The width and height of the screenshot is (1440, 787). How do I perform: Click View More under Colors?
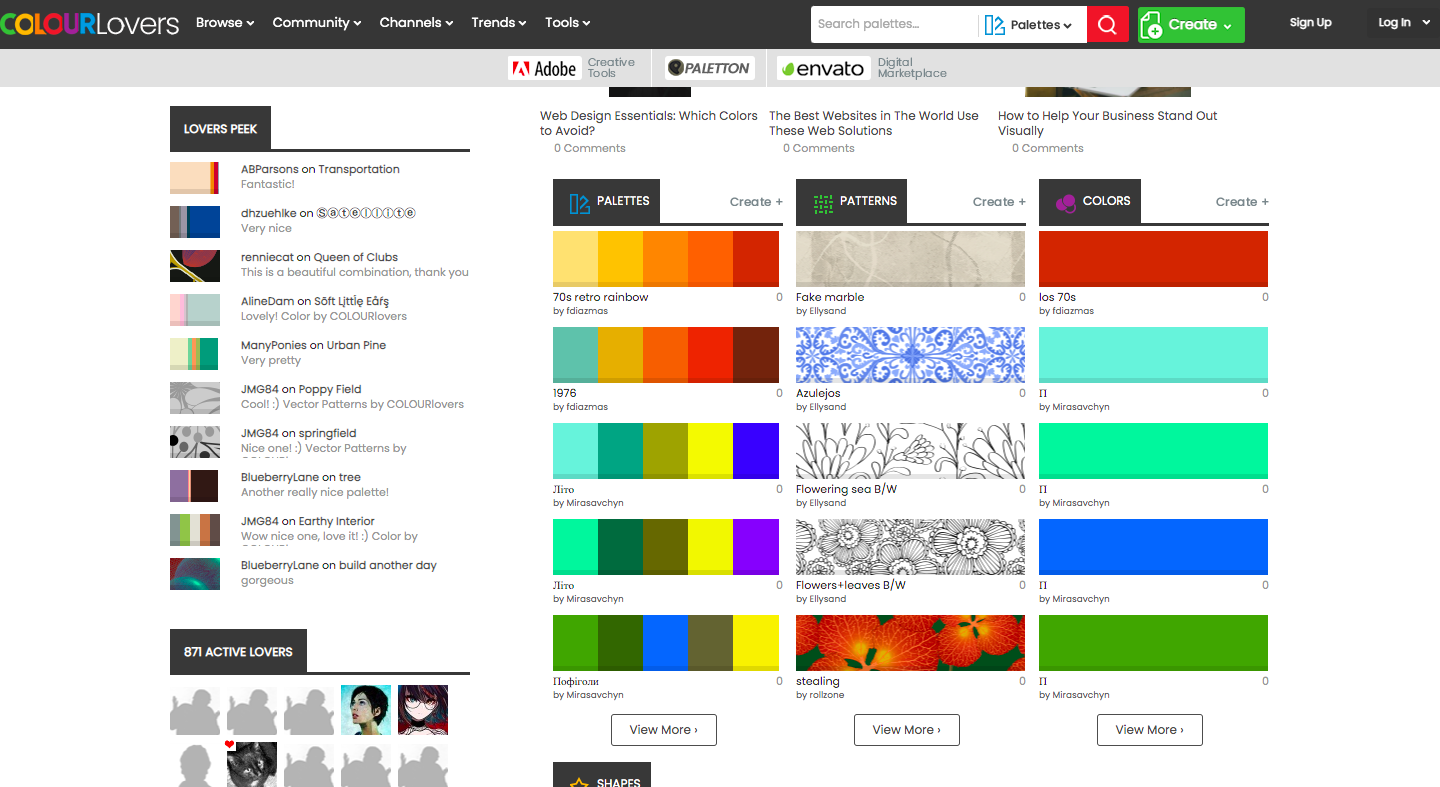pyautogui.click(x=1150, y=730)
